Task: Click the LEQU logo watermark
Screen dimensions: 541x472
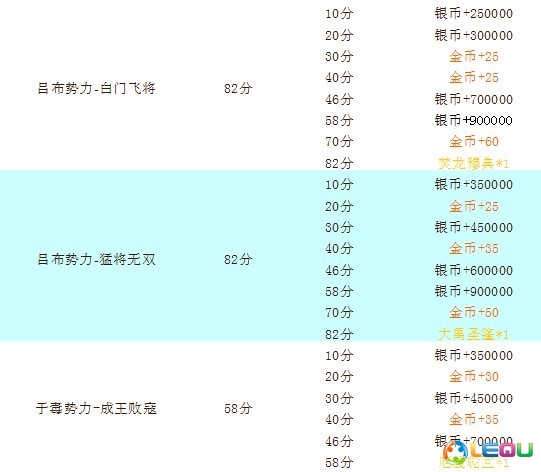Action: (x=488, y=451)
